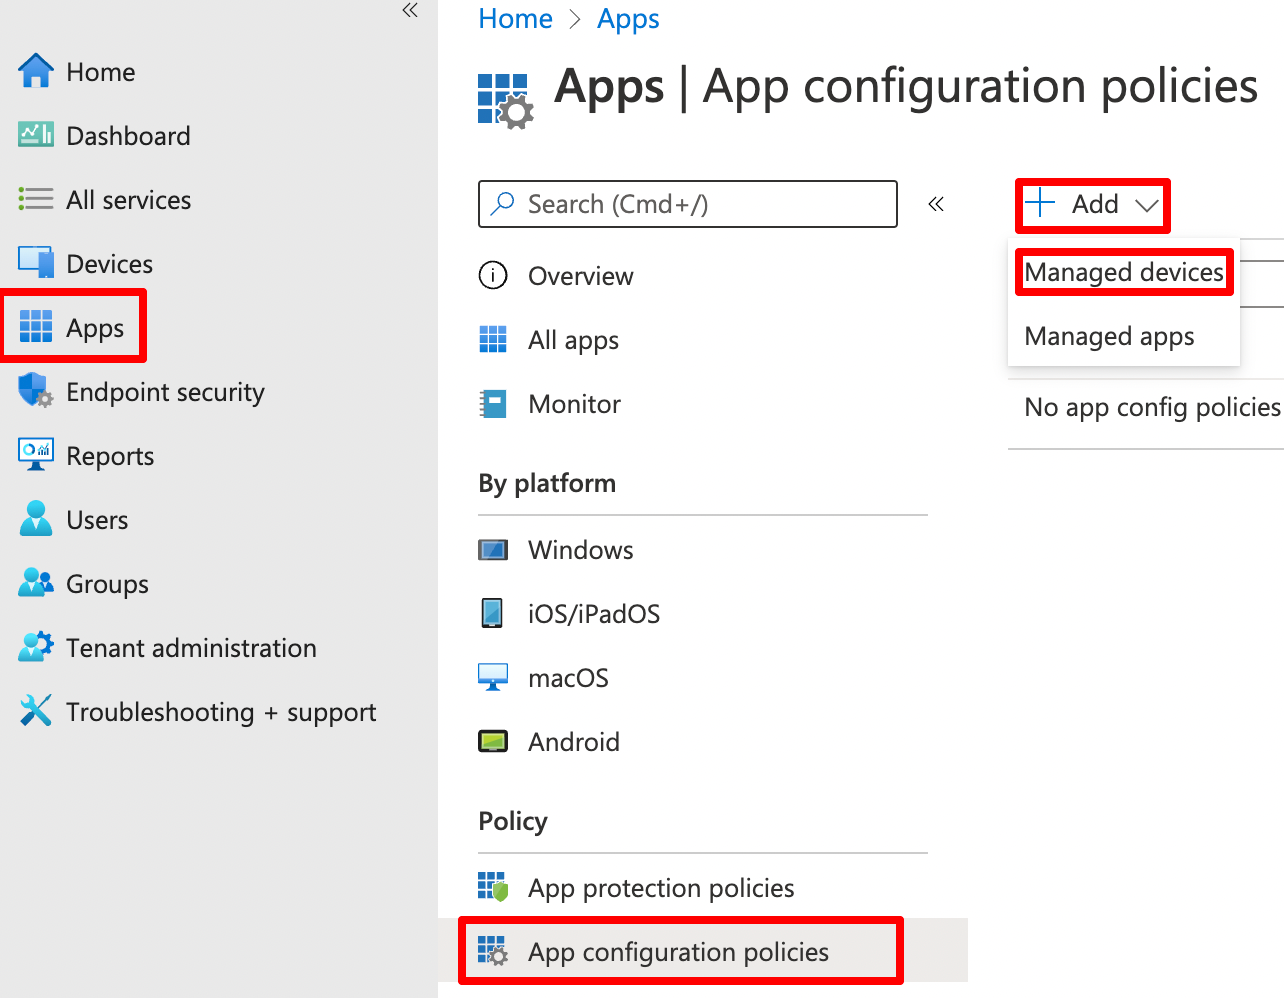
Task: Click the Search (Cmd+/) input field
Action: (x=687, y=204)
